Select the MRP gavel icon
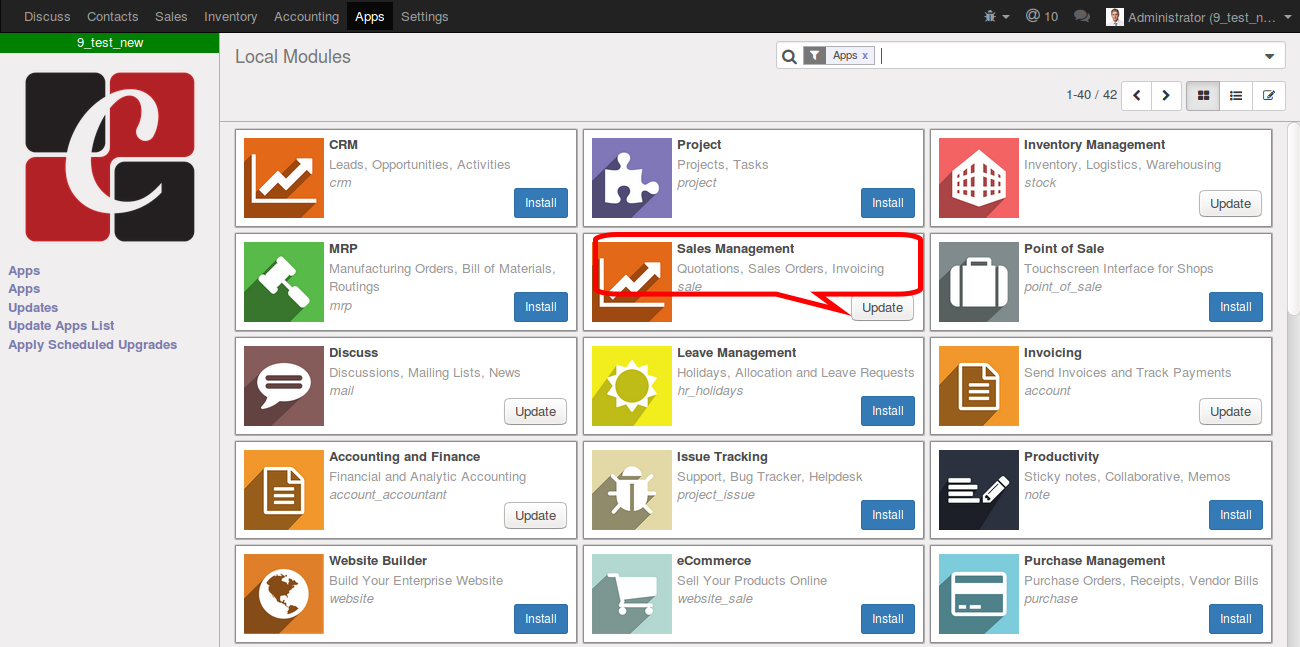This screenshot has width=1300, height=647. pyautogui.click(x=284, y=282)
